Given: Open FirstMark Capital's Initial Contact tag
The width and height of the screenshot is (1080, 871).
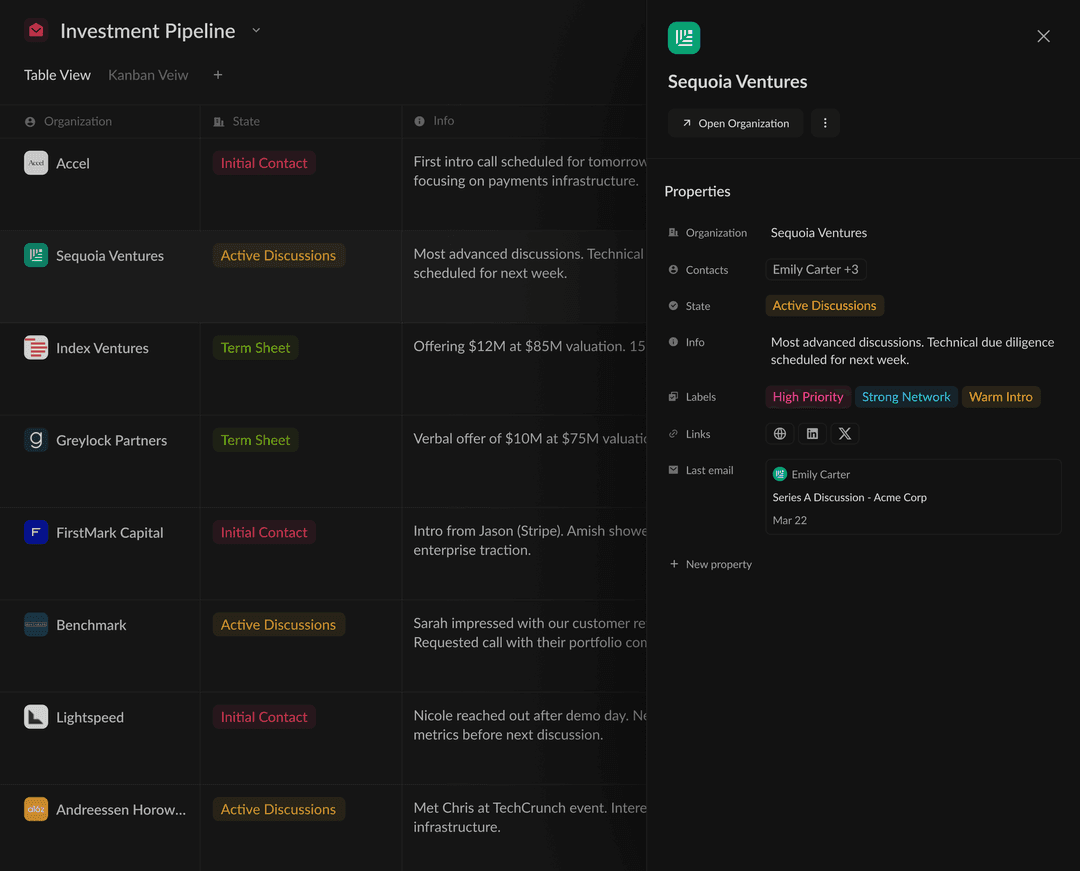Looking at the screenshot, I should click(x=264, y=532).
